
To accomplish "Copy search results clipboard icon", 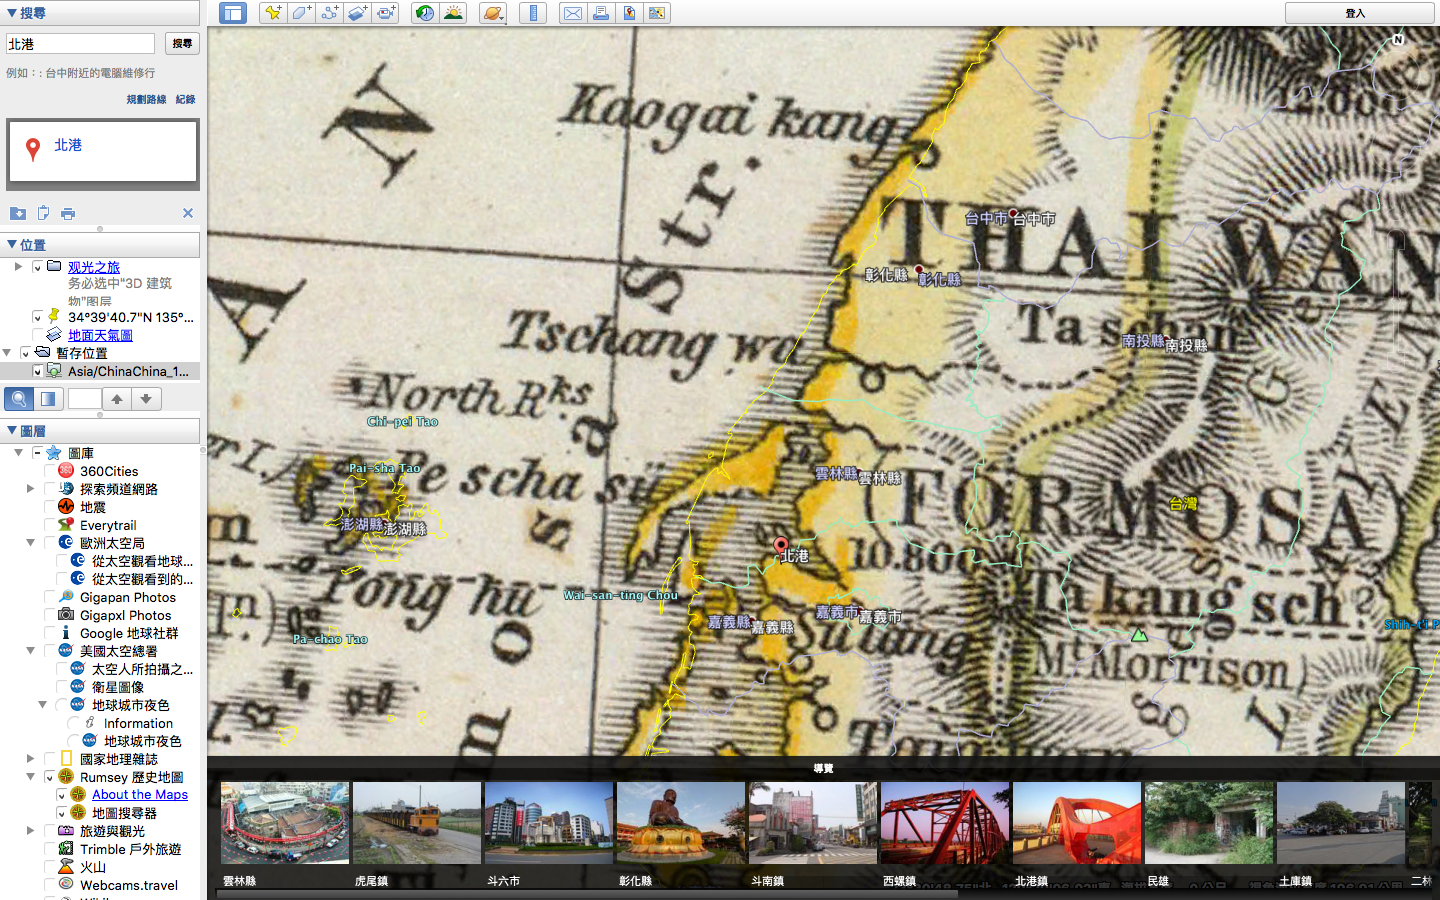I will point(43,213).
